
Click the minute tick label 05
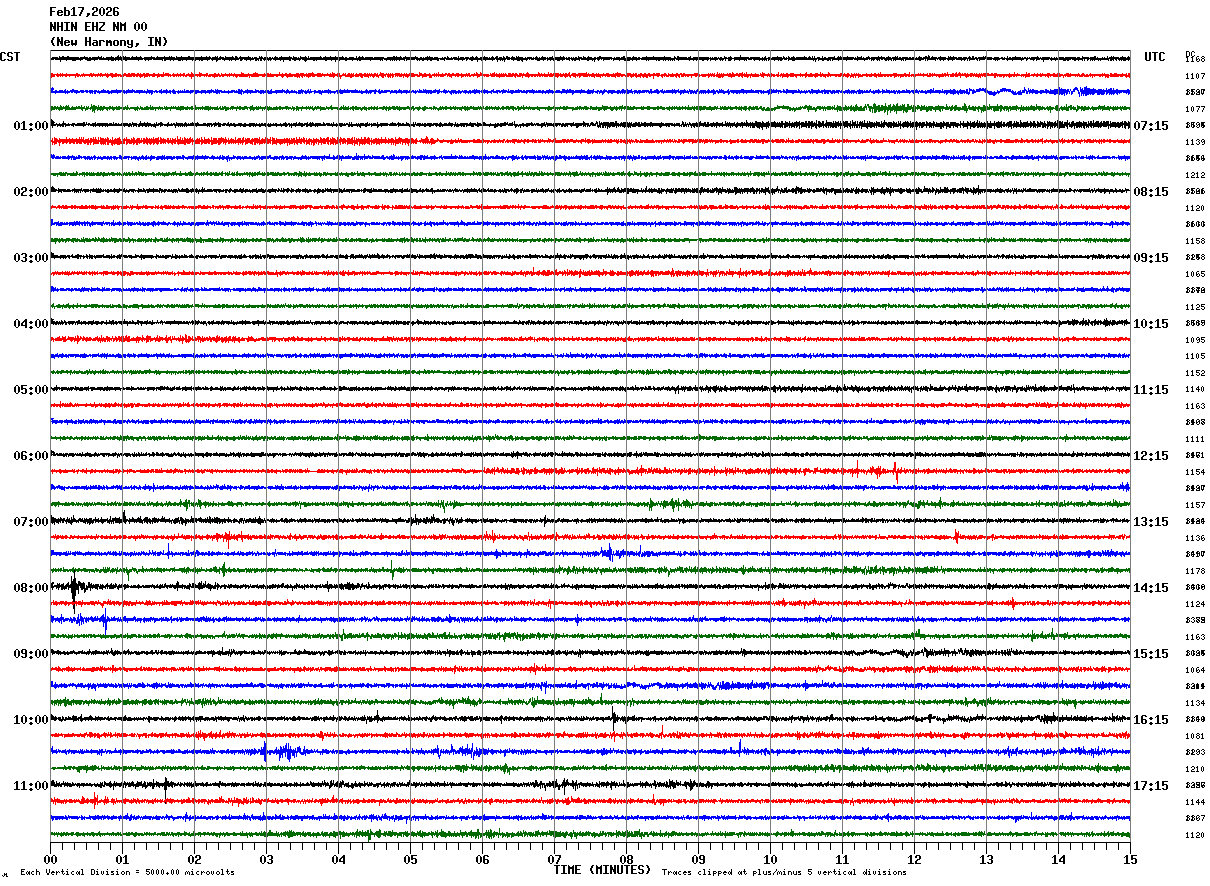[410, 859]
